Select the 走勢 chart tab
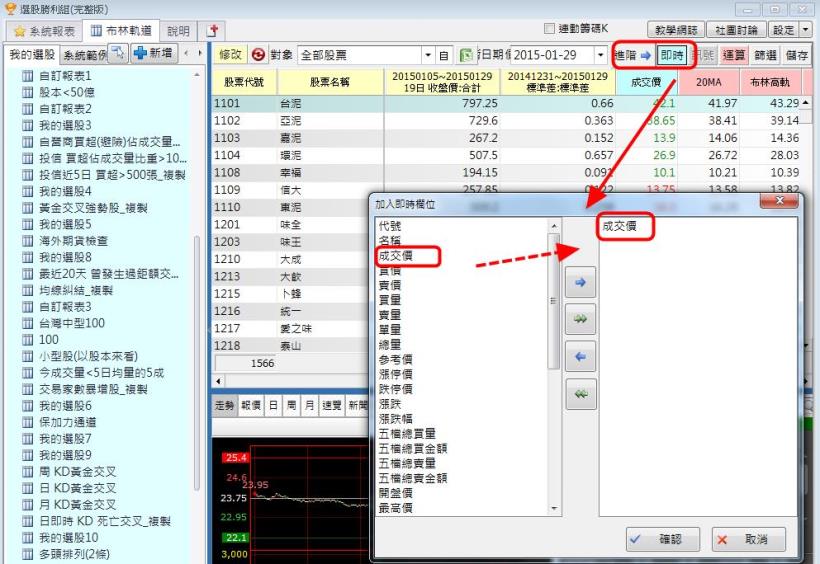This screenshot has width=820, height=564. (225, 405)
